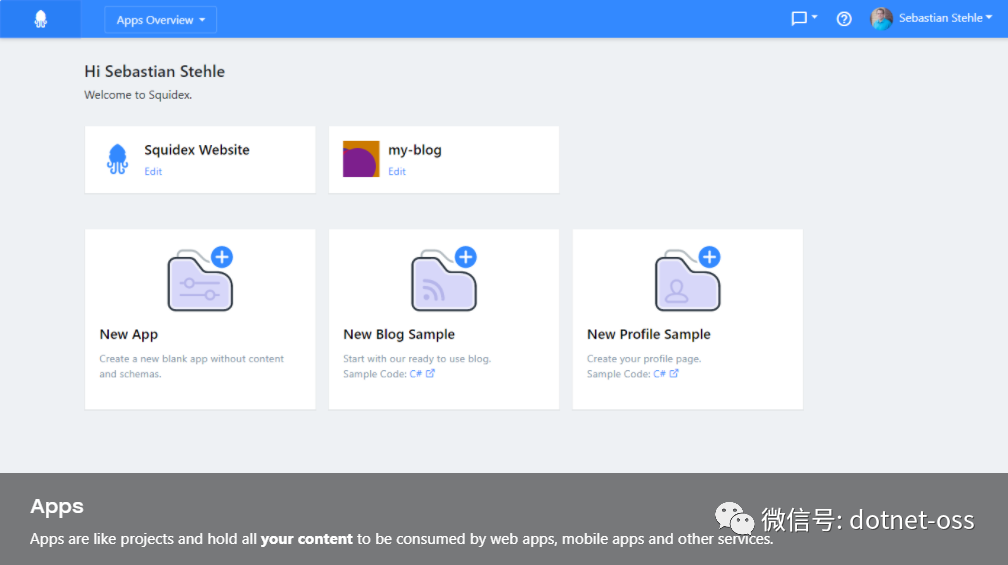Expand the Sebastian Stehle user menu
Viewport: 1008px width, 565px height.
(945, 18)
